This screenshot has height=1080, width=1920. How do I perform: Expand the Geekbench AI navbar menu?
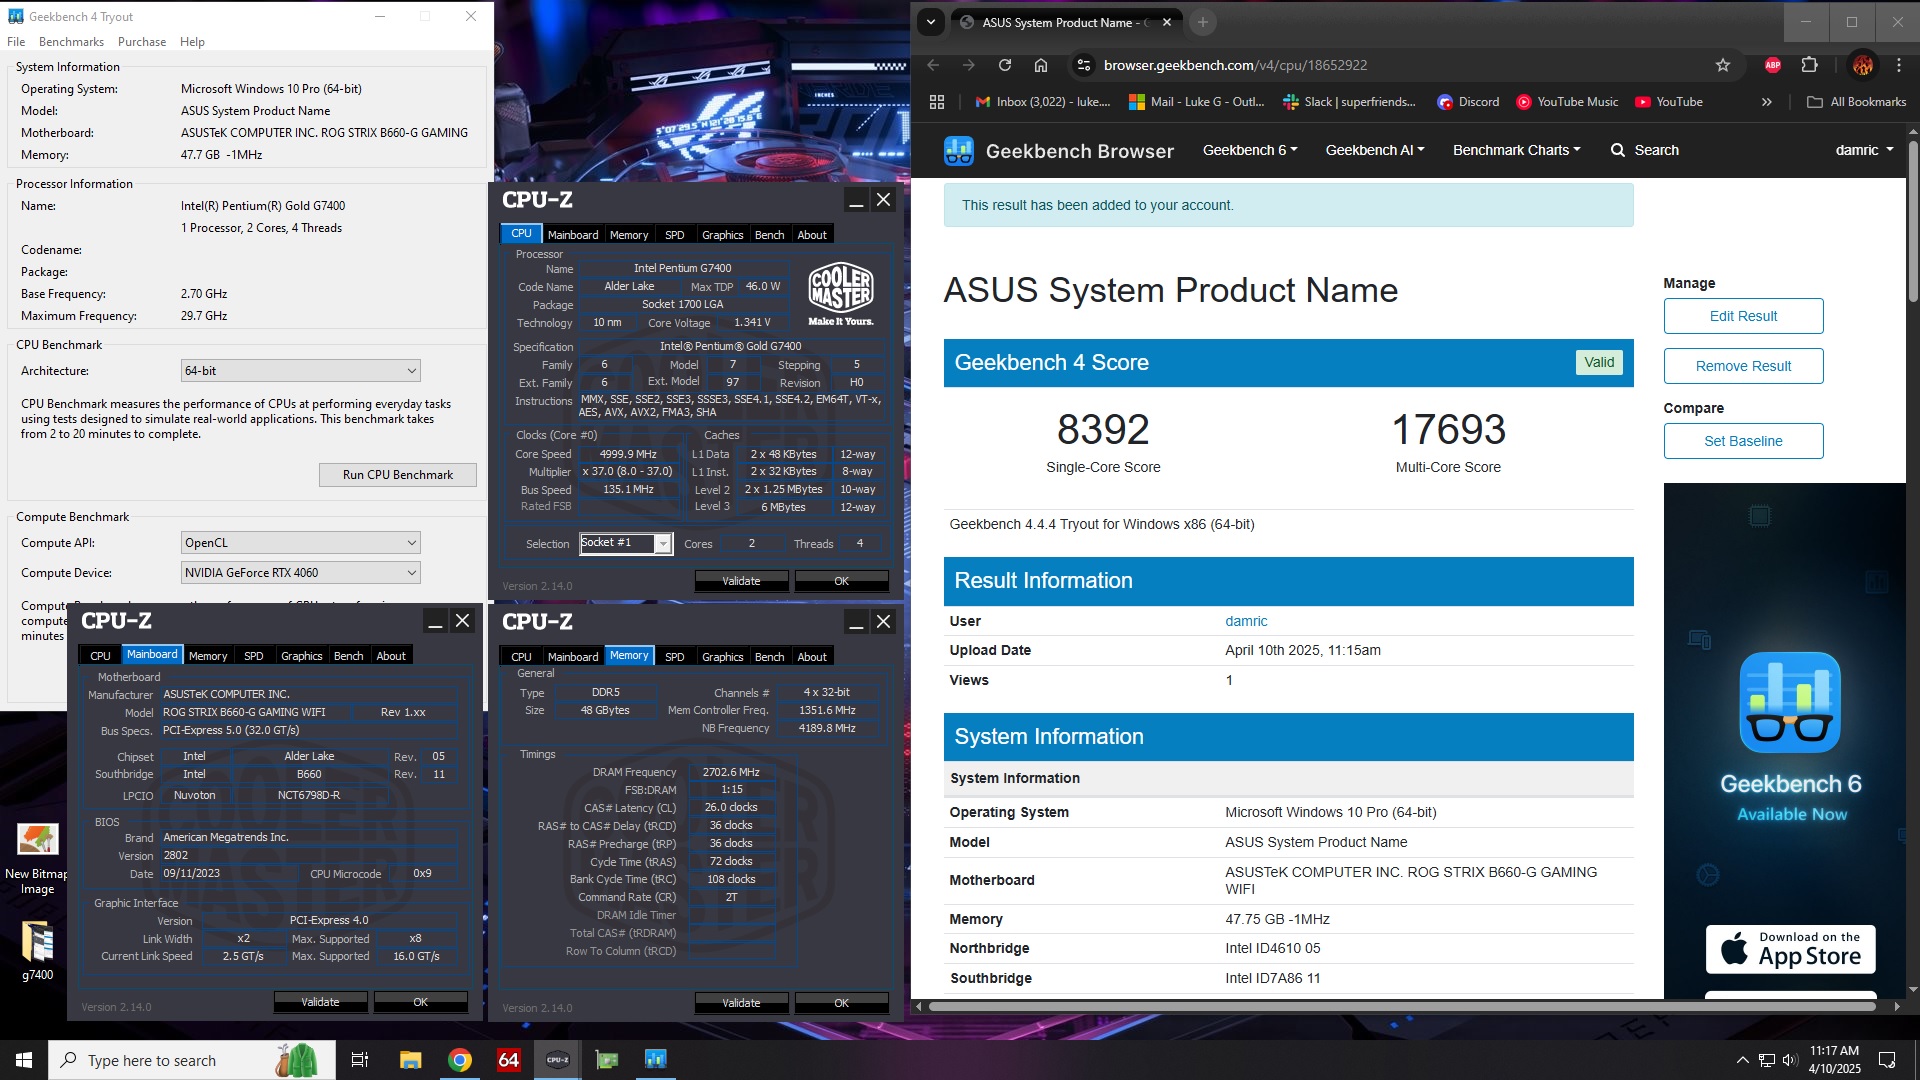[1375, 150]
